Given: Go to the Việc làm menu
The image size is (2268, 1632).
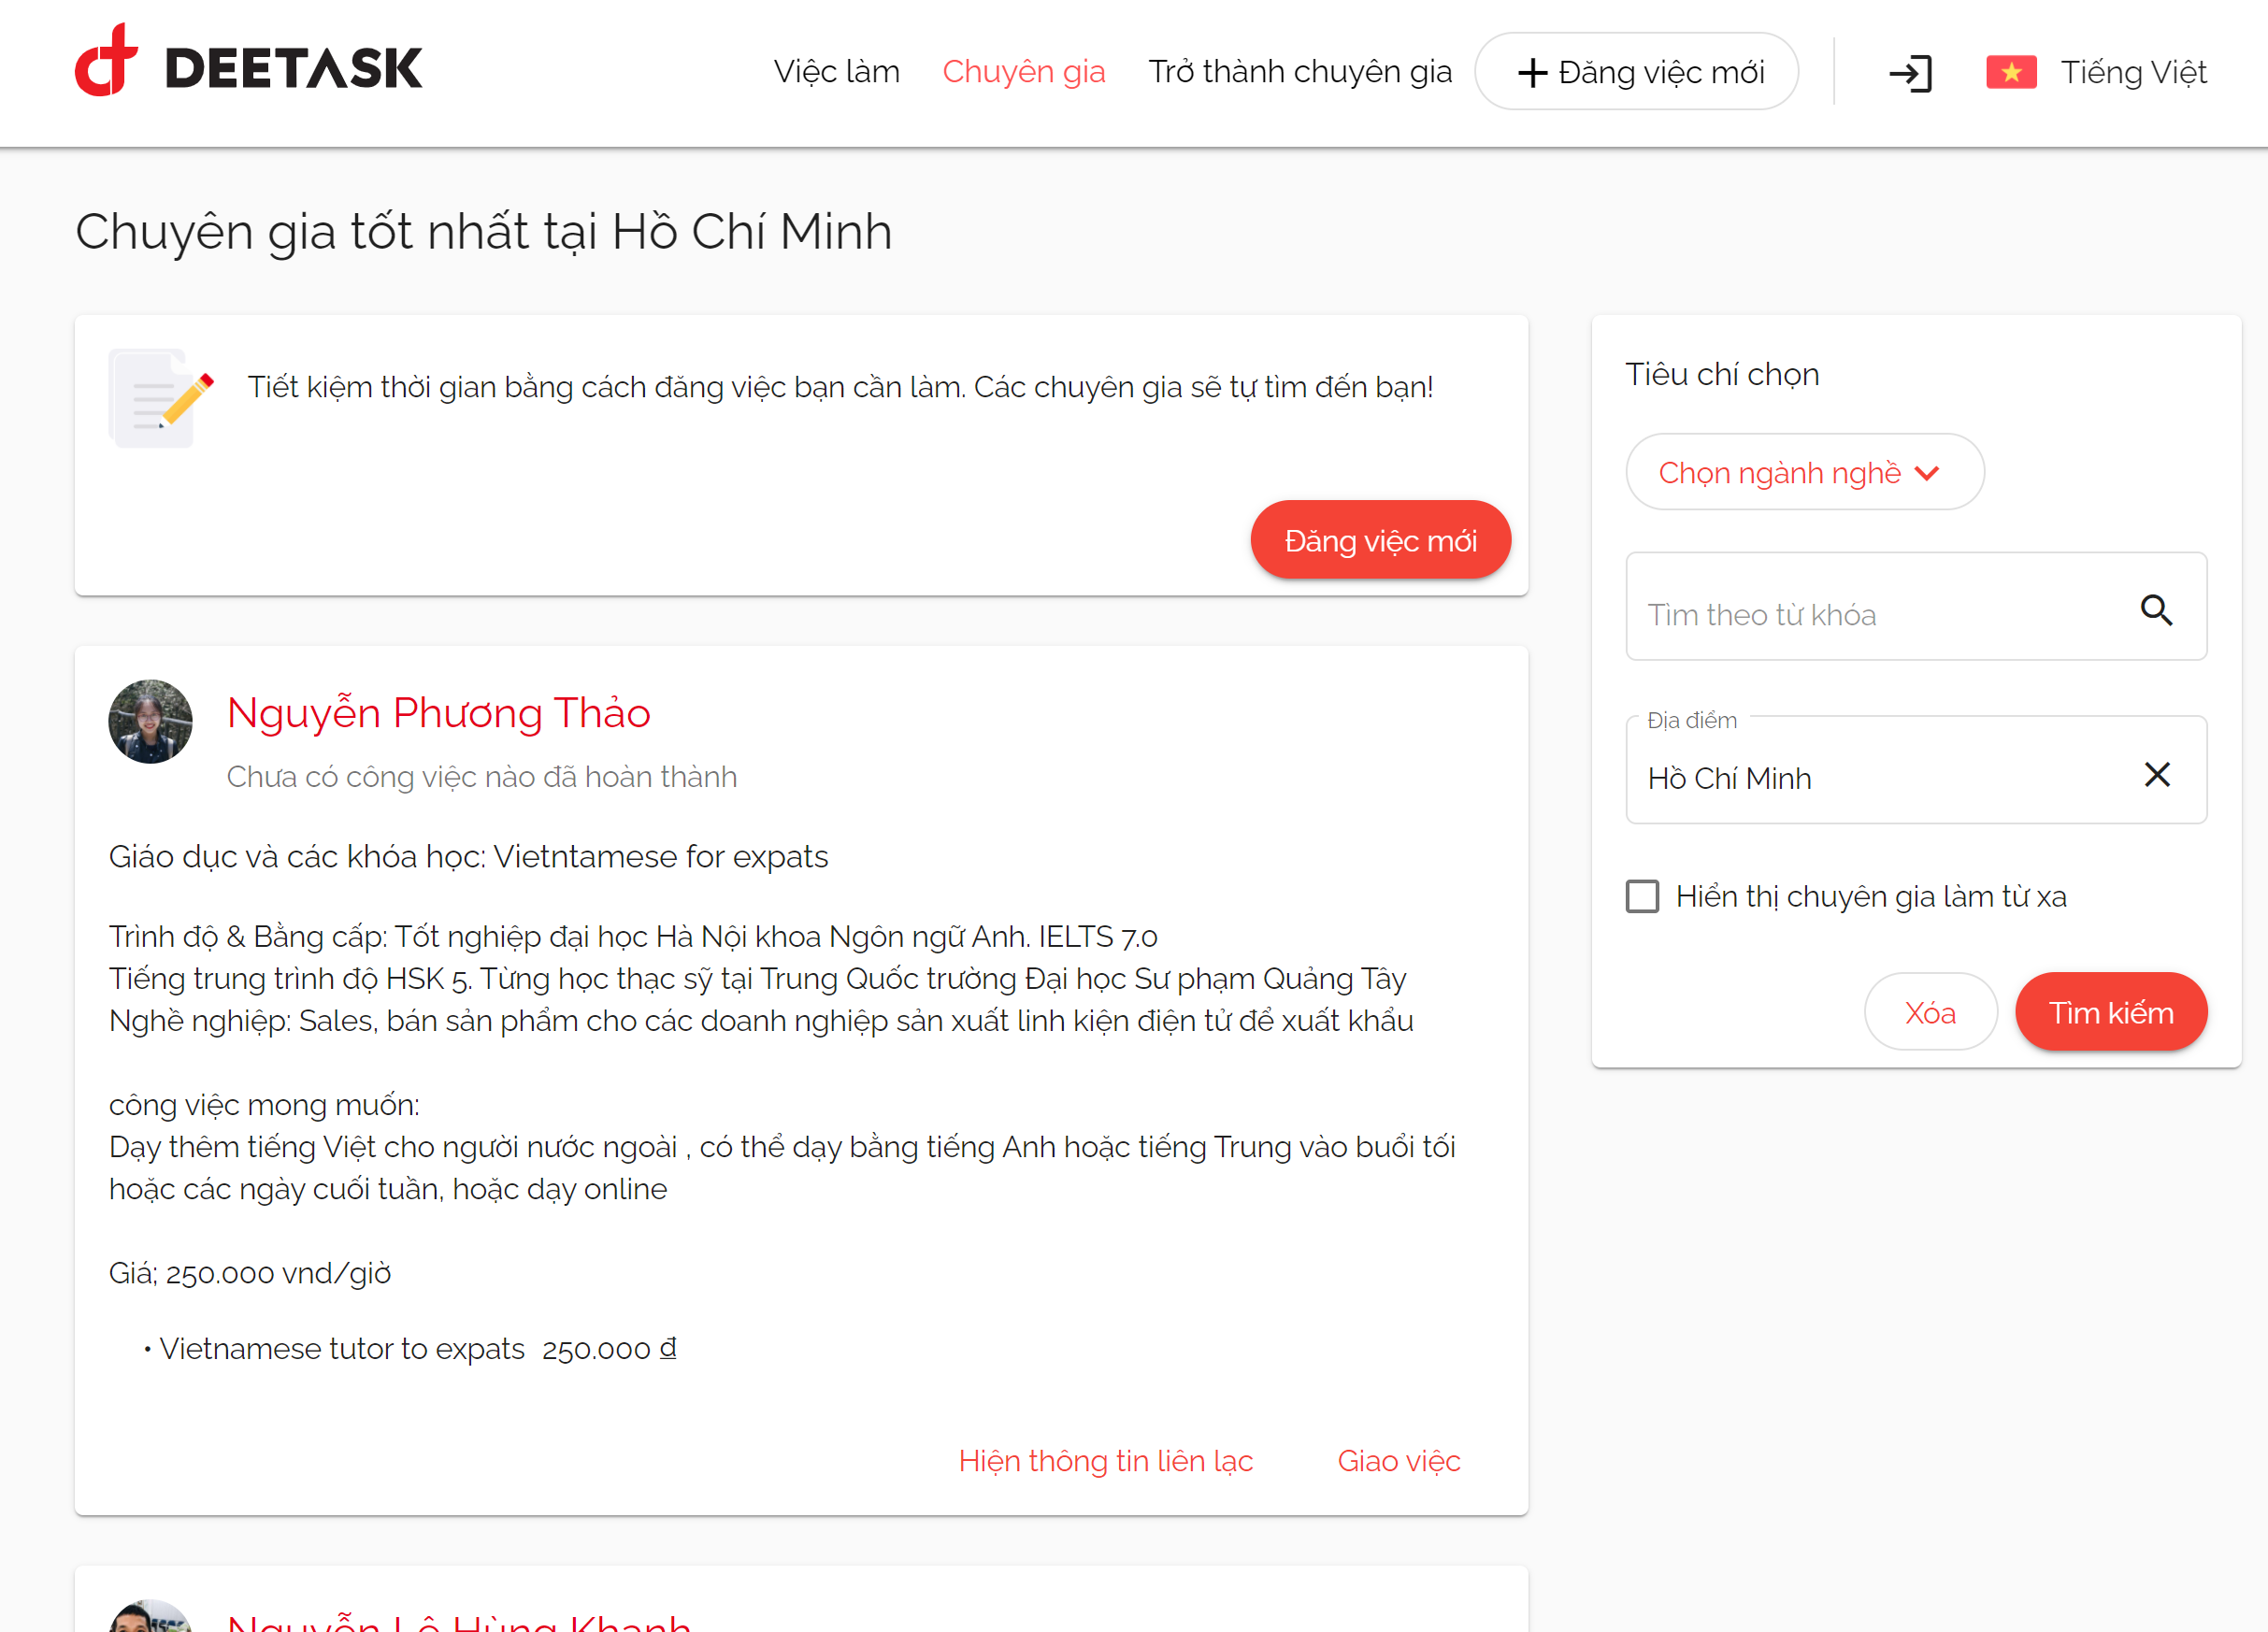Looking at the screenshot, I should click(x=836, y=72).
